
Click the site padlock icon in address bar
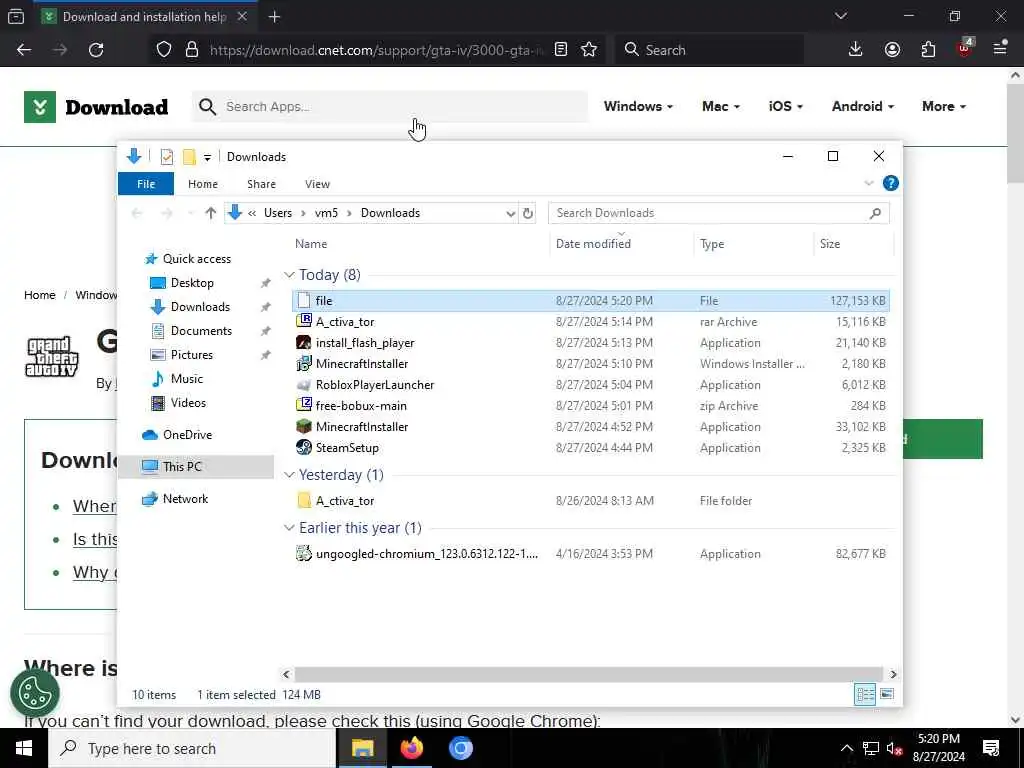coord(192,50)
